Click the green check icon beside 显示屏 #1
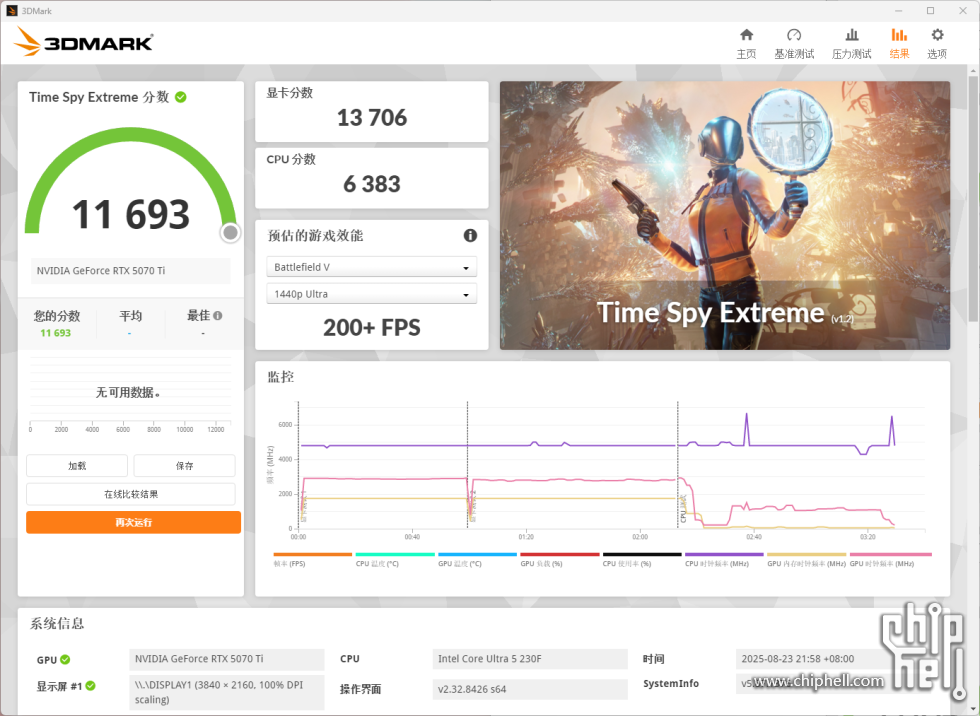 tap(91, 686)
